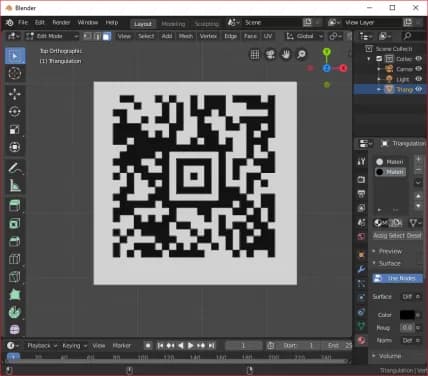The height and width of the screenshot is (376, 428).
Task: Open the Keying dropdown in timeline
Action: [75, 346]
